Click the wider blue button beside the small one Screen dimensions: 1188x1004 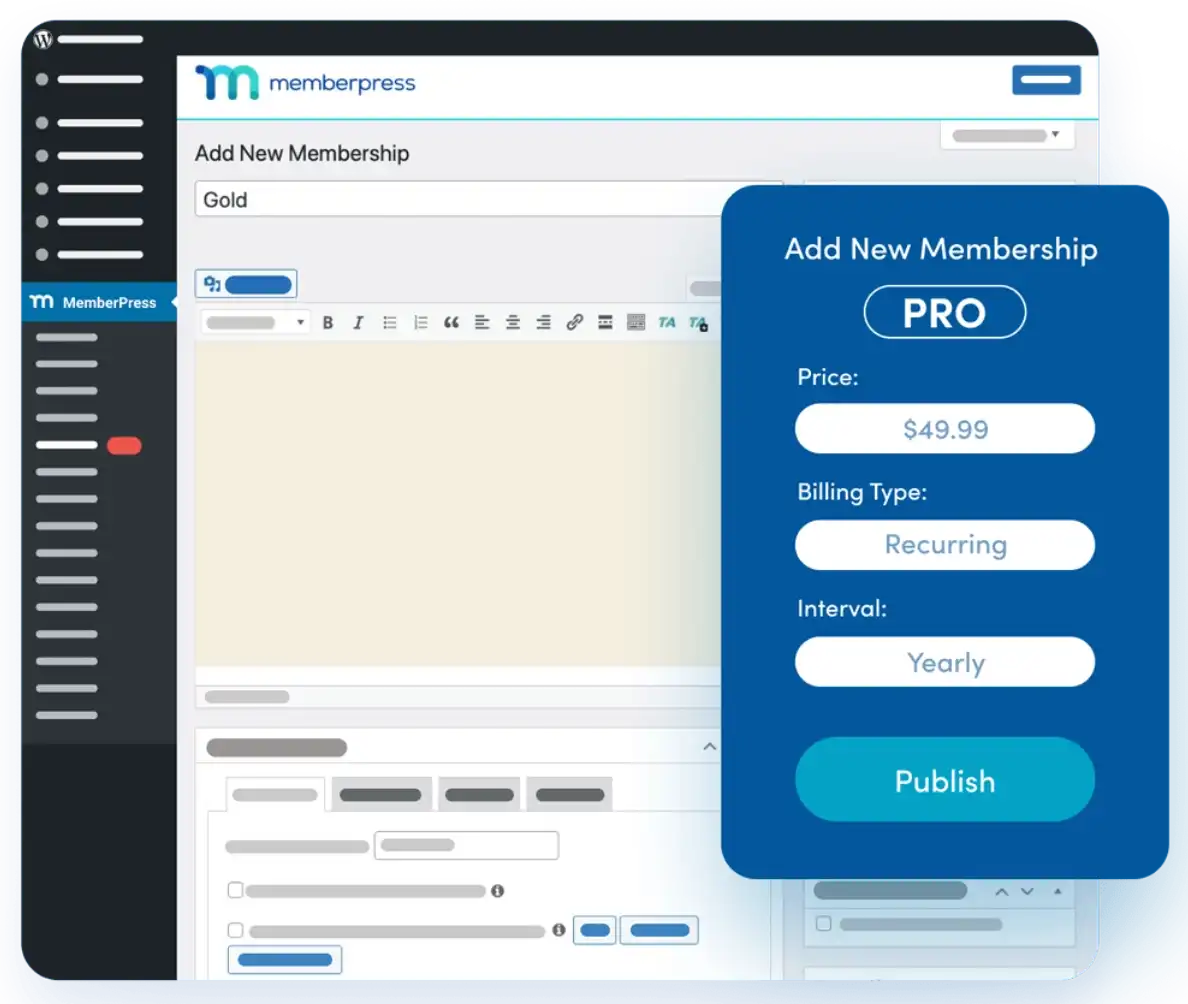coord(659,930)
